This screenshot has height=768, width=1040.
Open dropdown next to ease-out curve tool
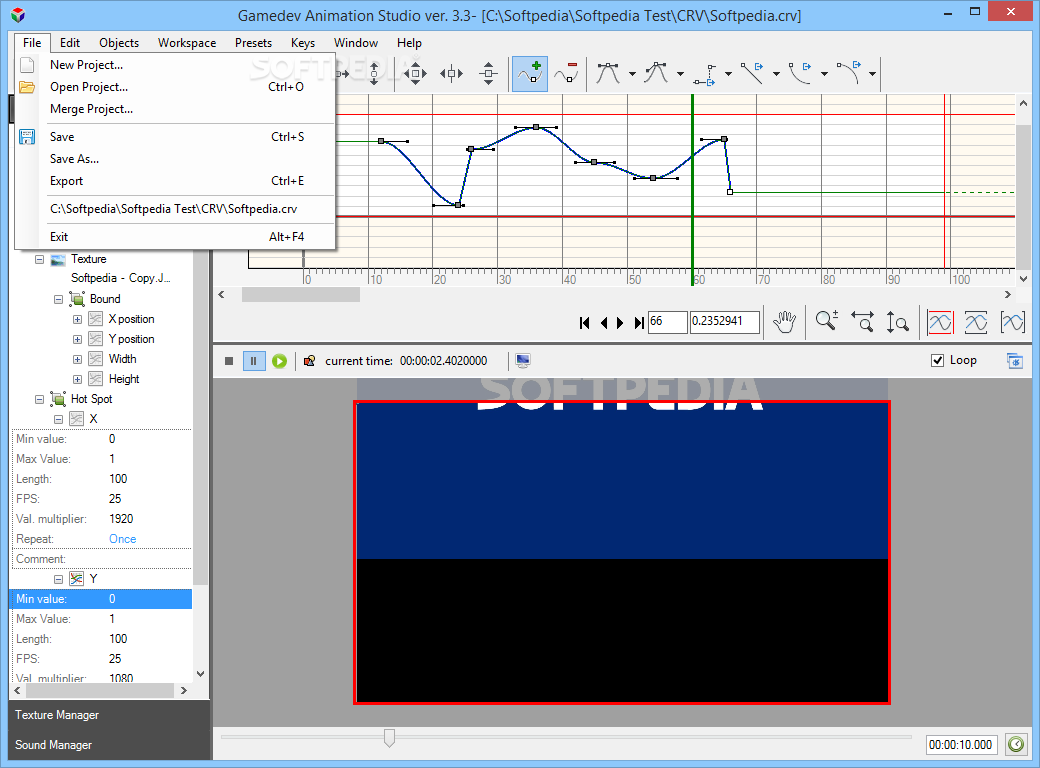pyautogui.click(x=872, y=74)
